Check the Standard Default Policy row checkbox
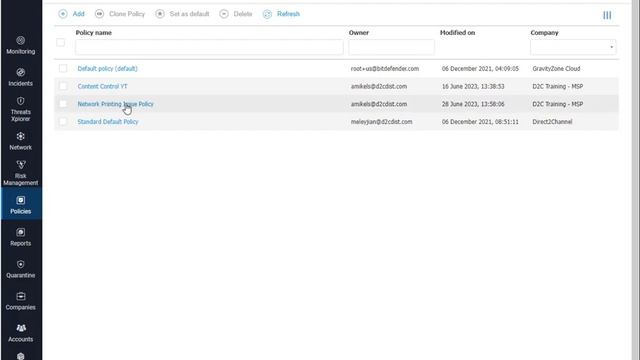The height and width of the screenshot is (360, 640). point(63,121)
